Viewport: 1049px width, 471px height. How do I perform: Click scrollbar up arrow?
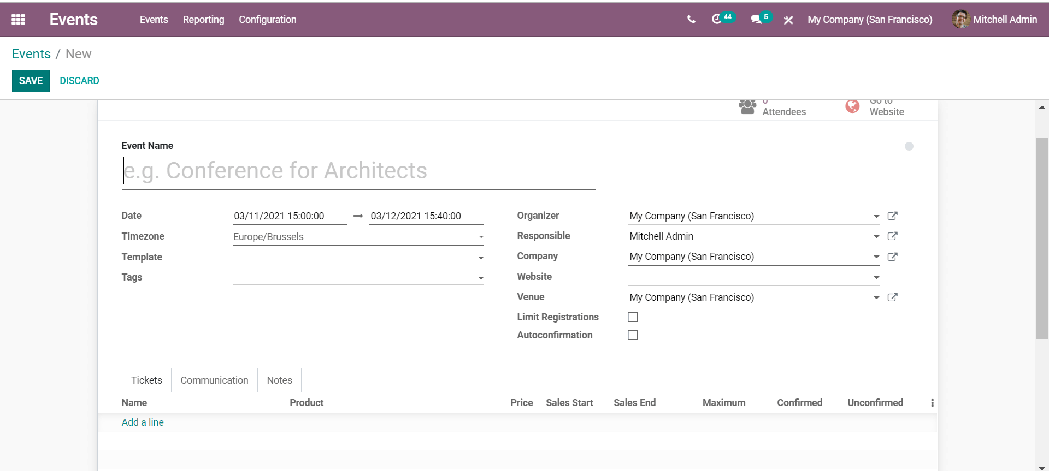pyautogui.click(x=1042, y=107)
